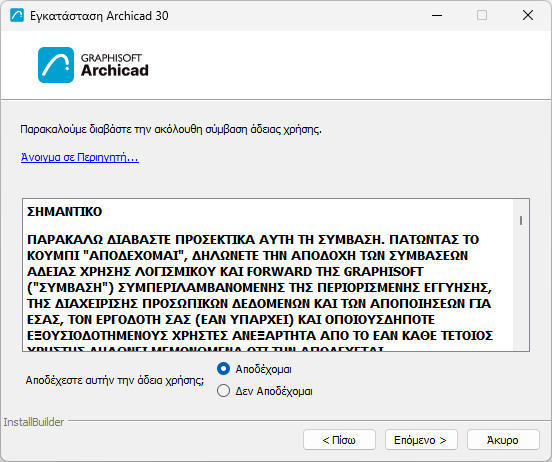Go to the next step with Επόμενο
552x462 pixels.
(x=421, y=439)
